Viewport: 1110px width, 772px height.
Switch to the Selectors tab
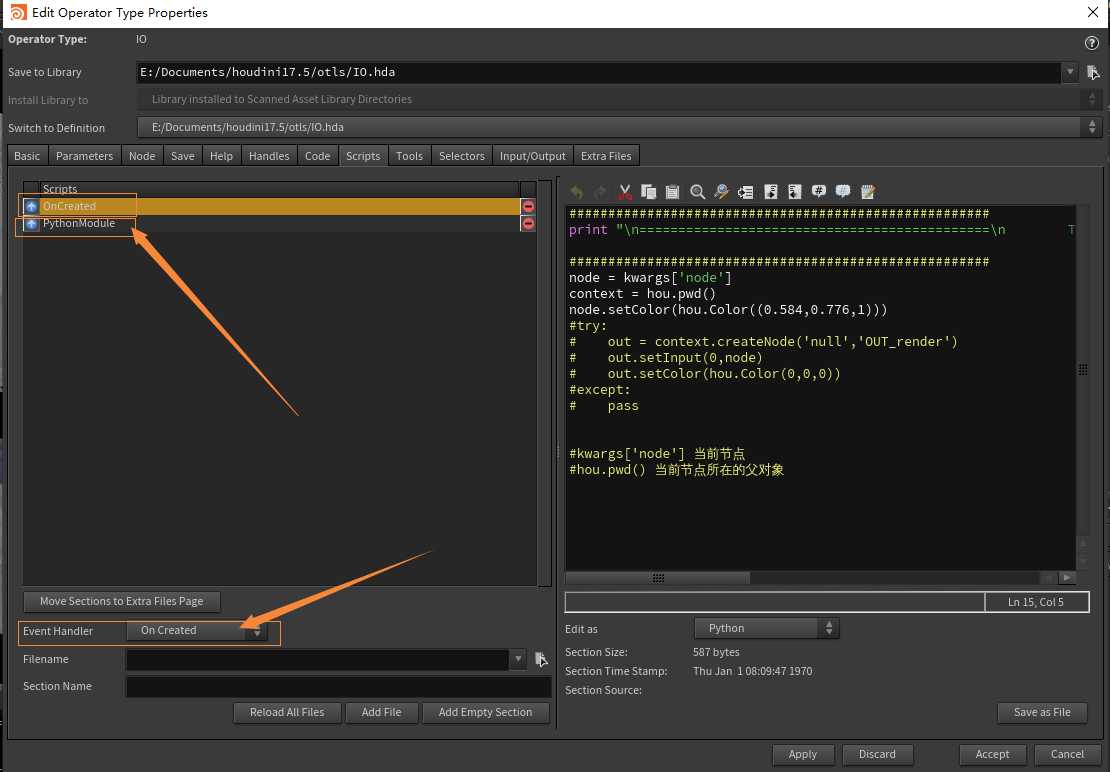tap(462, 156)
